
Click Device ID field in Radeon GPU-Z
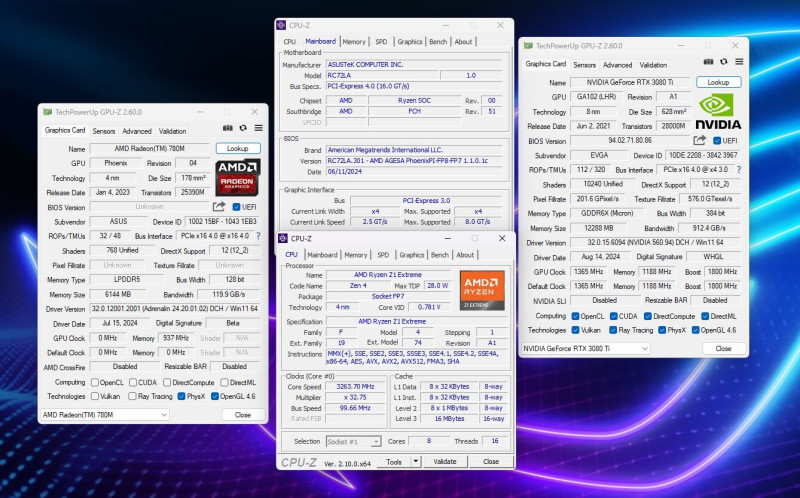[x=222, y=221]
